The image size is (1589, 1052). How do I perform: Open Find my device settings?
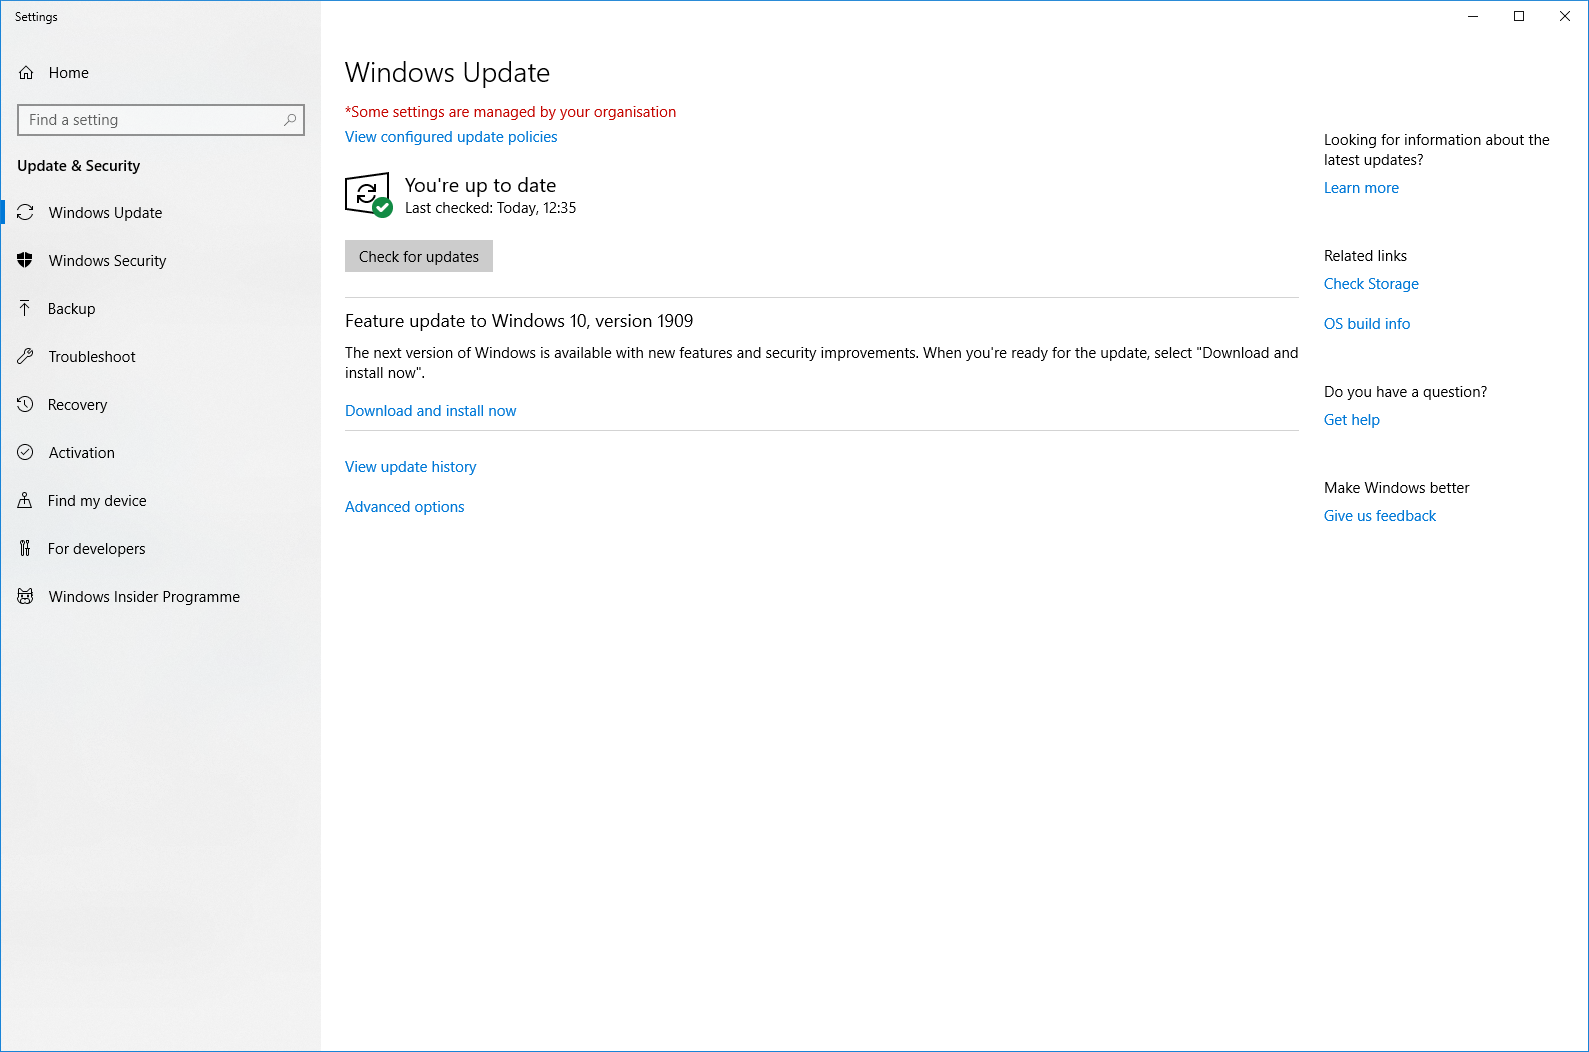160,501
